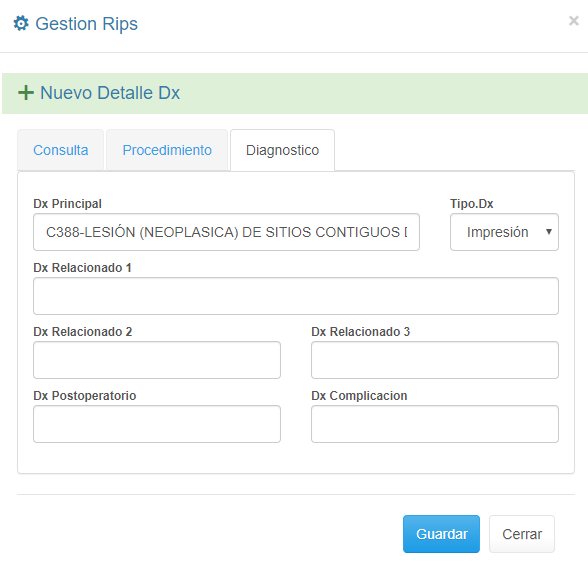
Task: Click the Gestion Rips title text
Action: [x=87, y=24]
